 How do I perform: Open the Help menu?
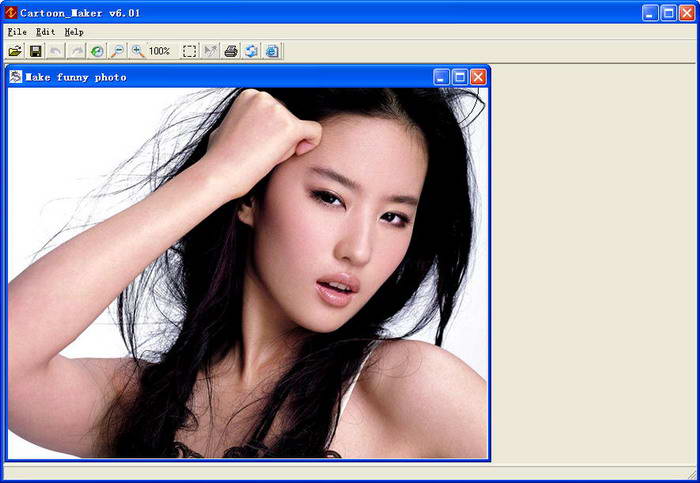pyautogui.click(x=74, y=32)
